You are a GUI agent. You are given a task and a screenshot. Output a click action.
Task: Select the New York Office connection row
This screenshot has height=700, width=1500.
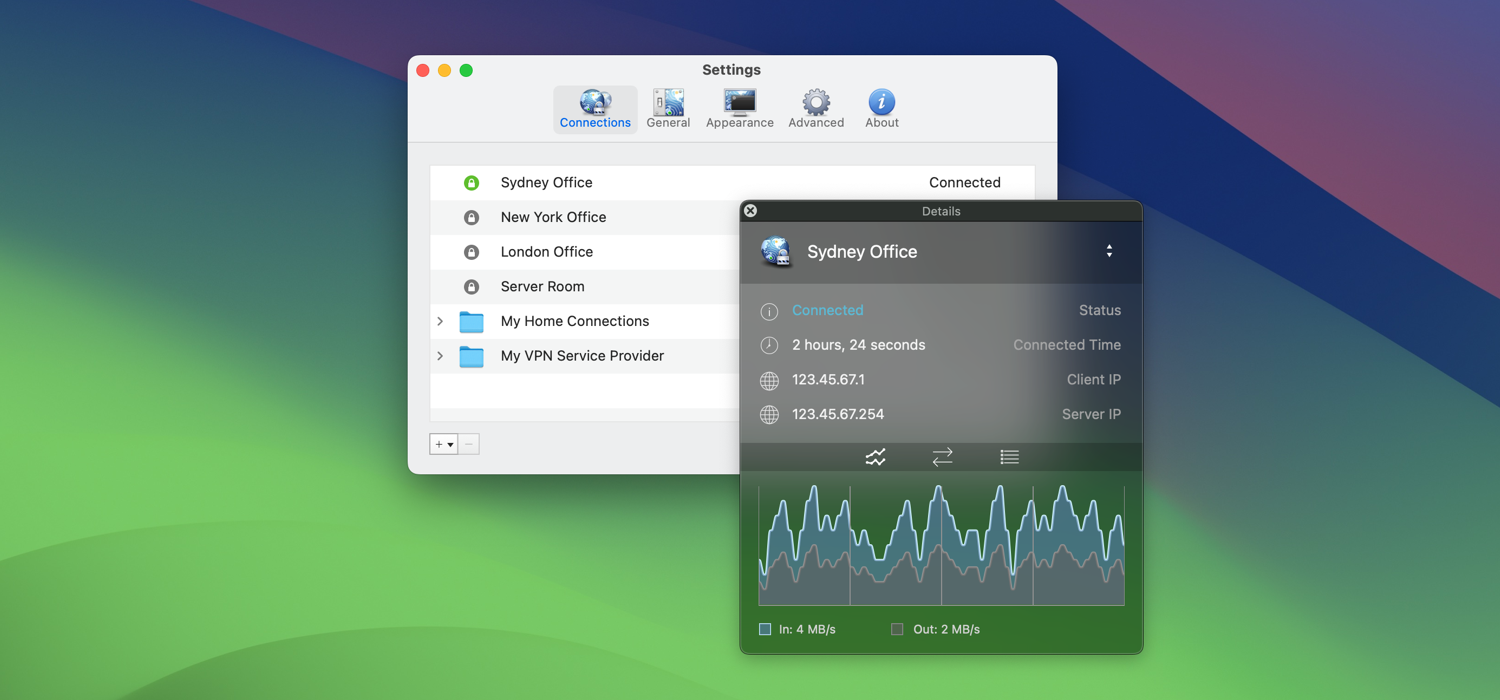pos(585,217)
